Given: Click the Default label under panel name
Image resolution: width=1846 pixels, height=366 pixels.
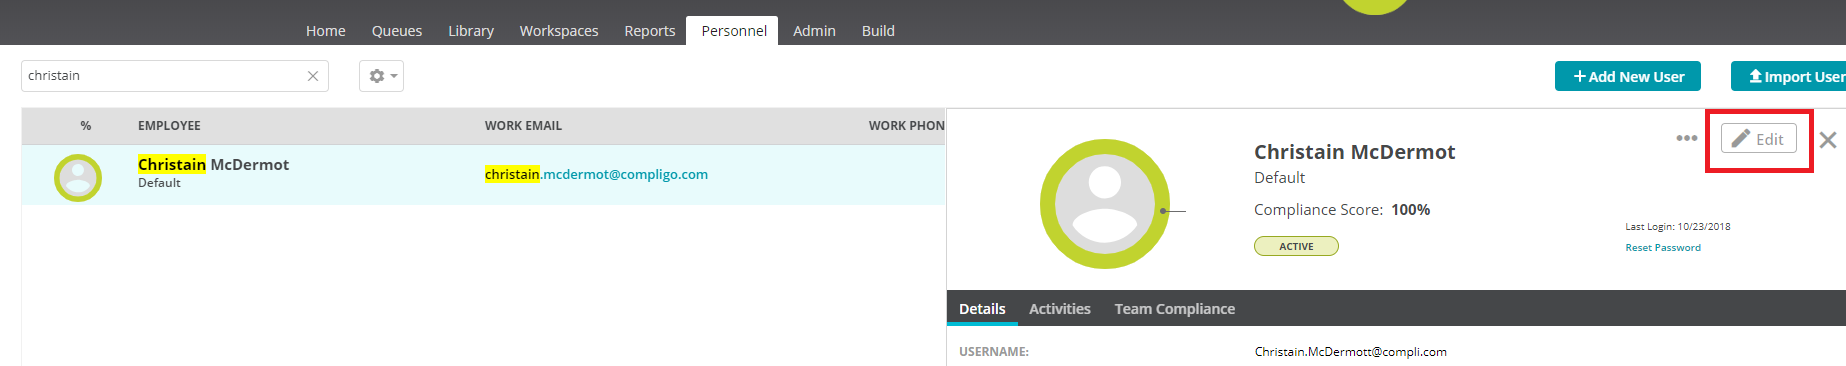Looking at the screenshot, I should [1280, 178].
